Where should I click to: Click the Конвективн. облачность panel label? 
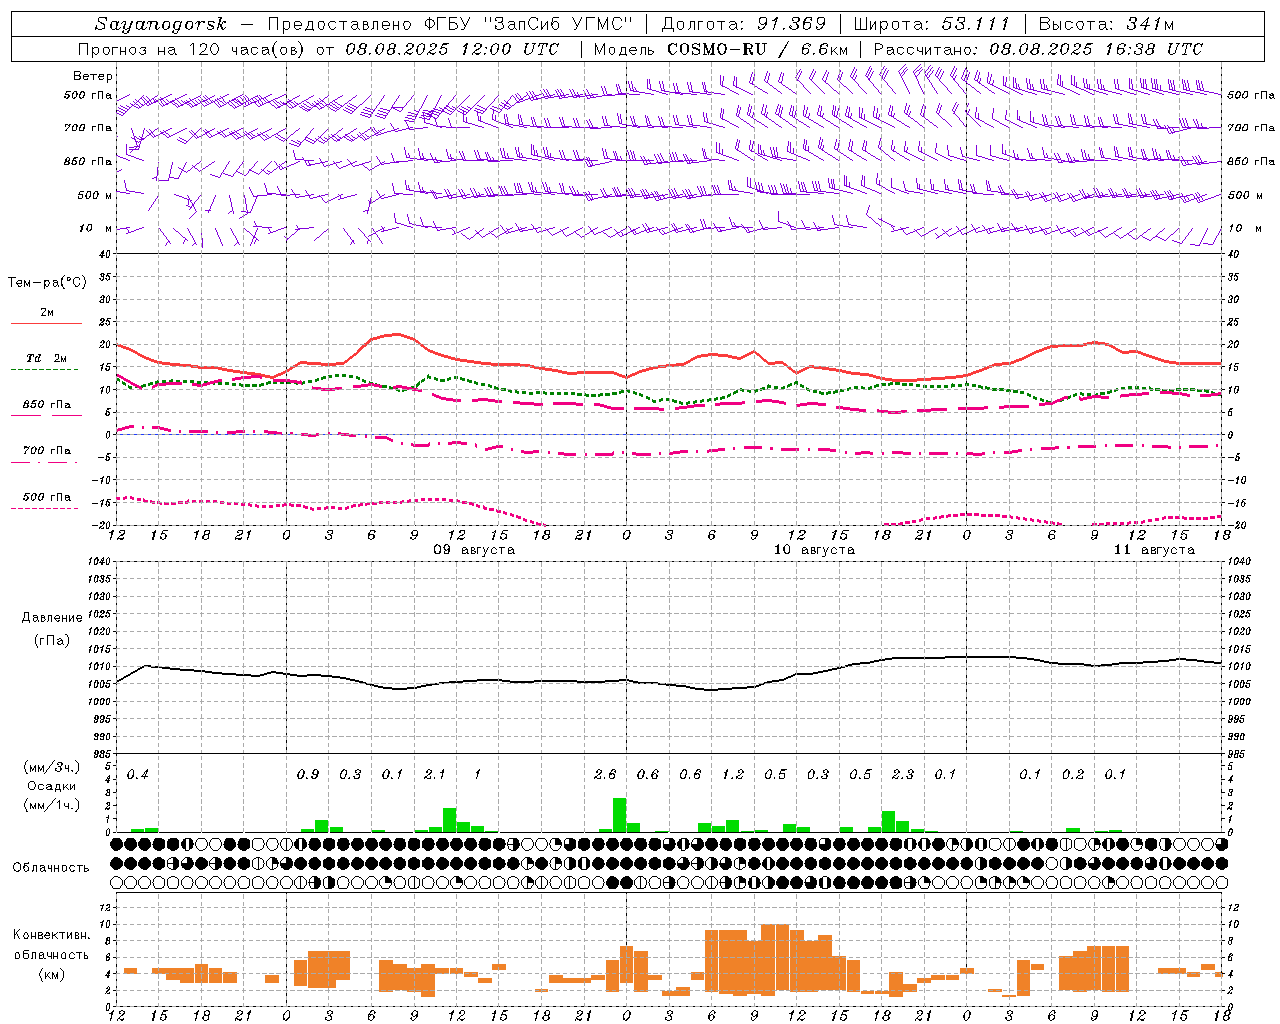tap(51, 945)
